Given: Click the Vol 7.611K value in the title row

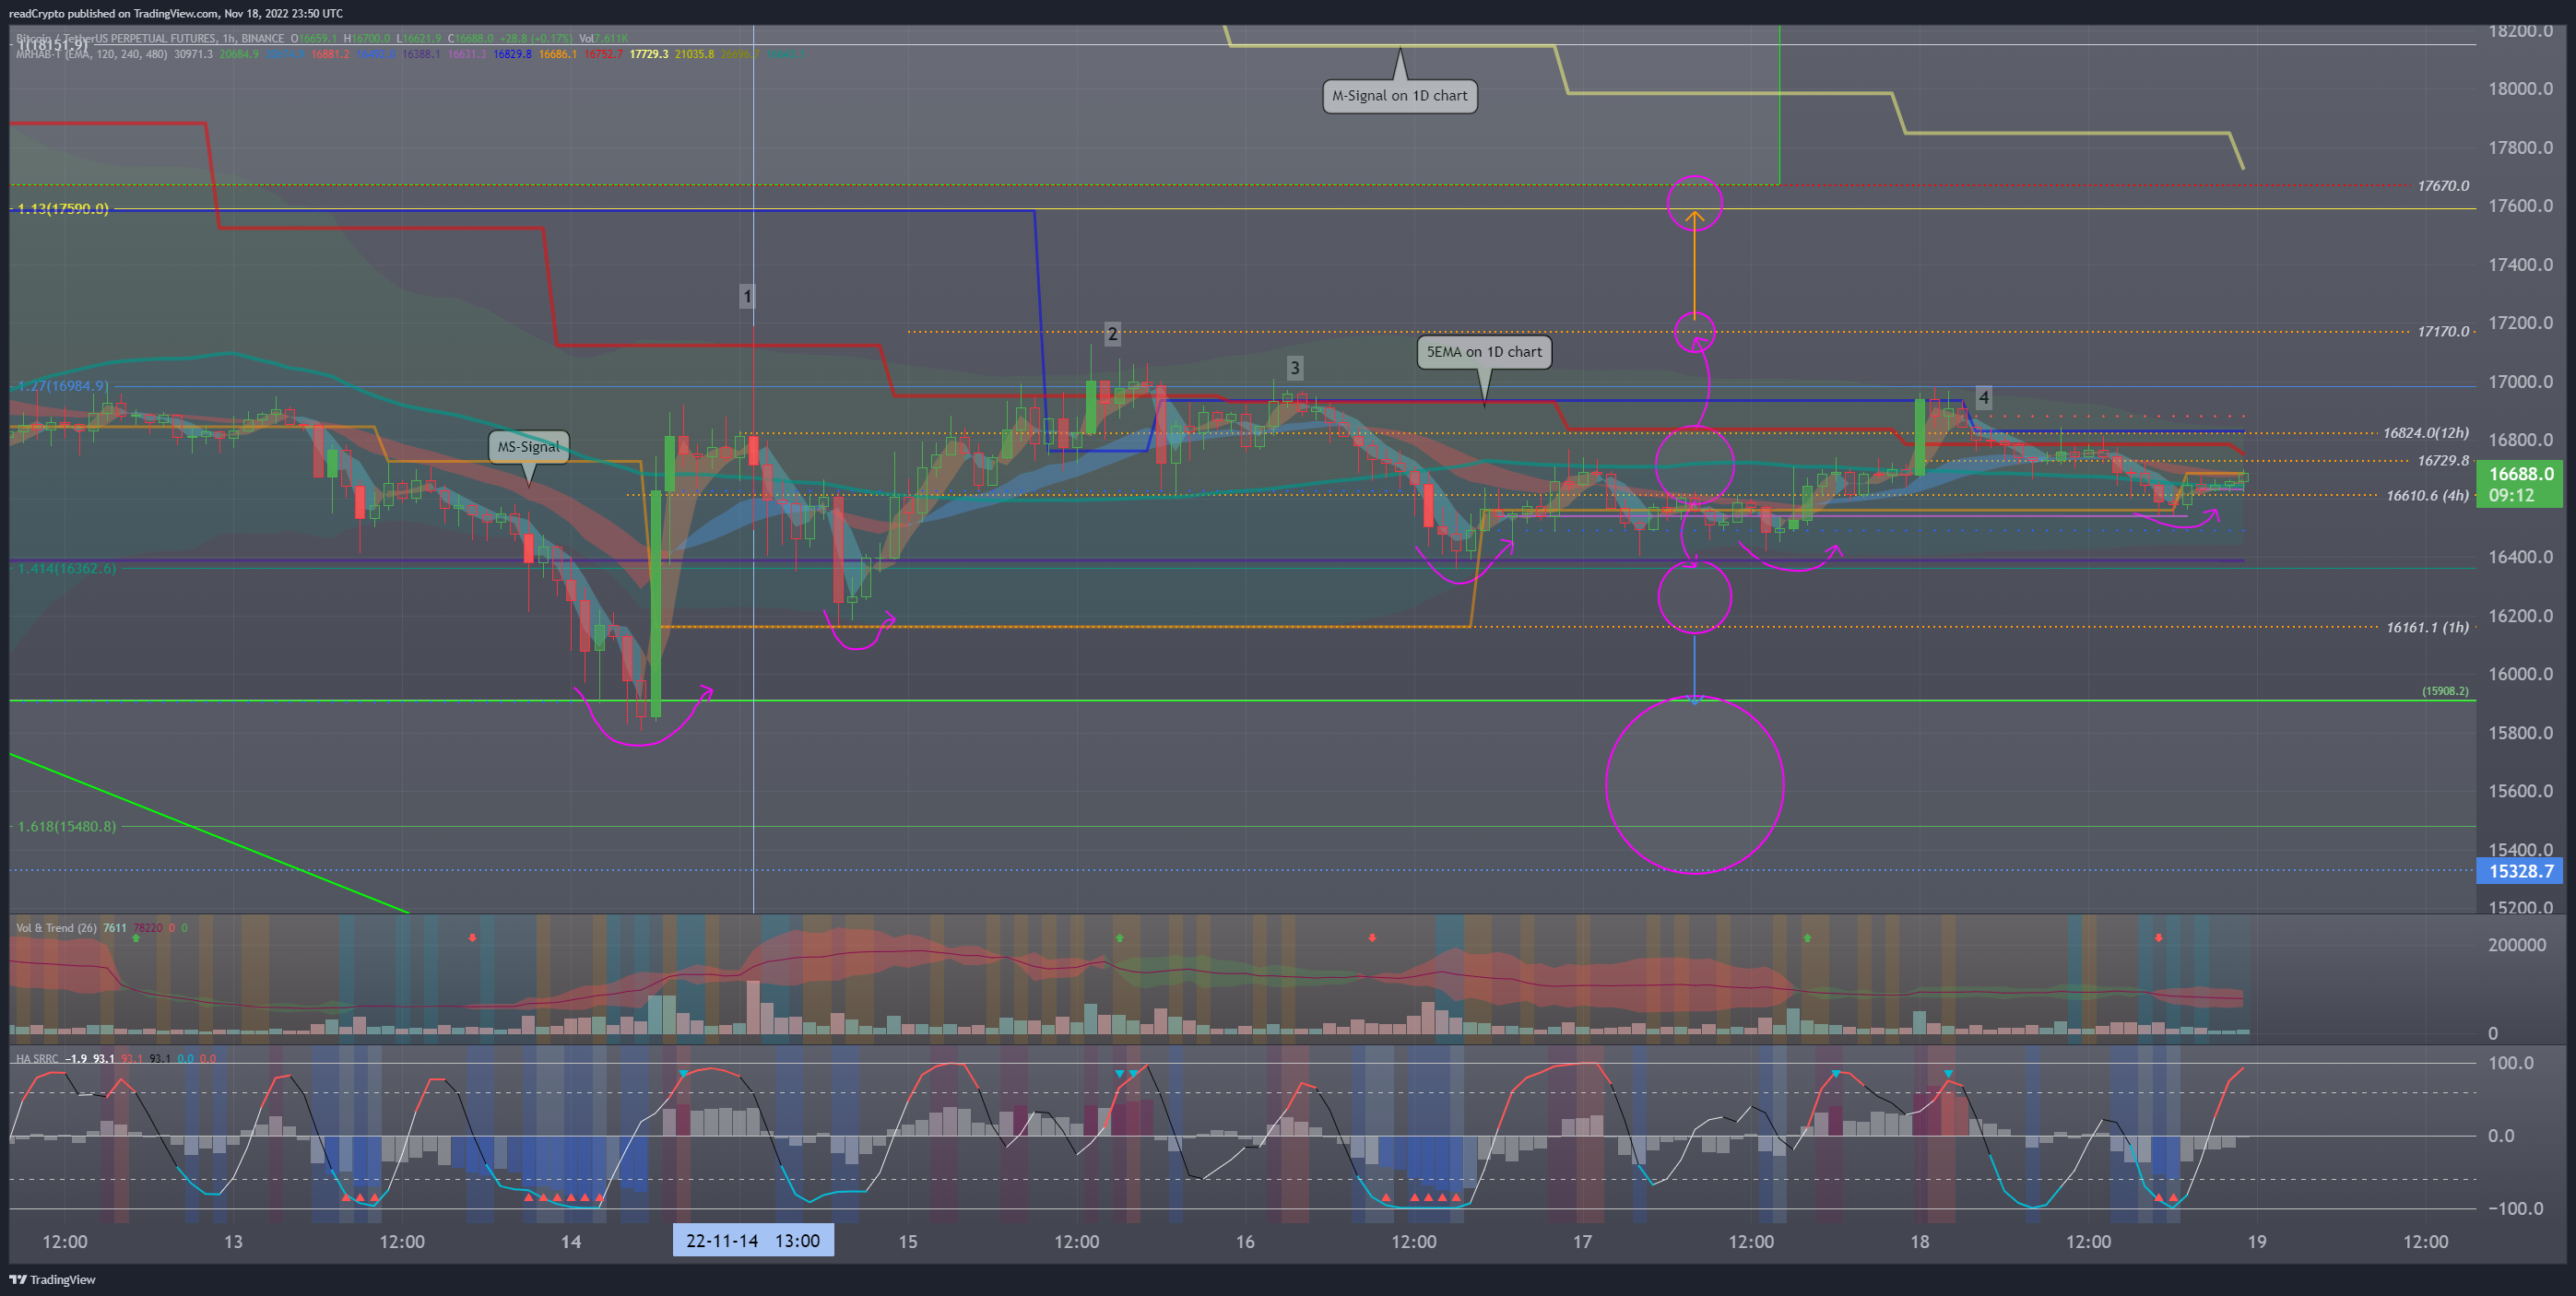Looking at the screenshot, I should 603,39.
